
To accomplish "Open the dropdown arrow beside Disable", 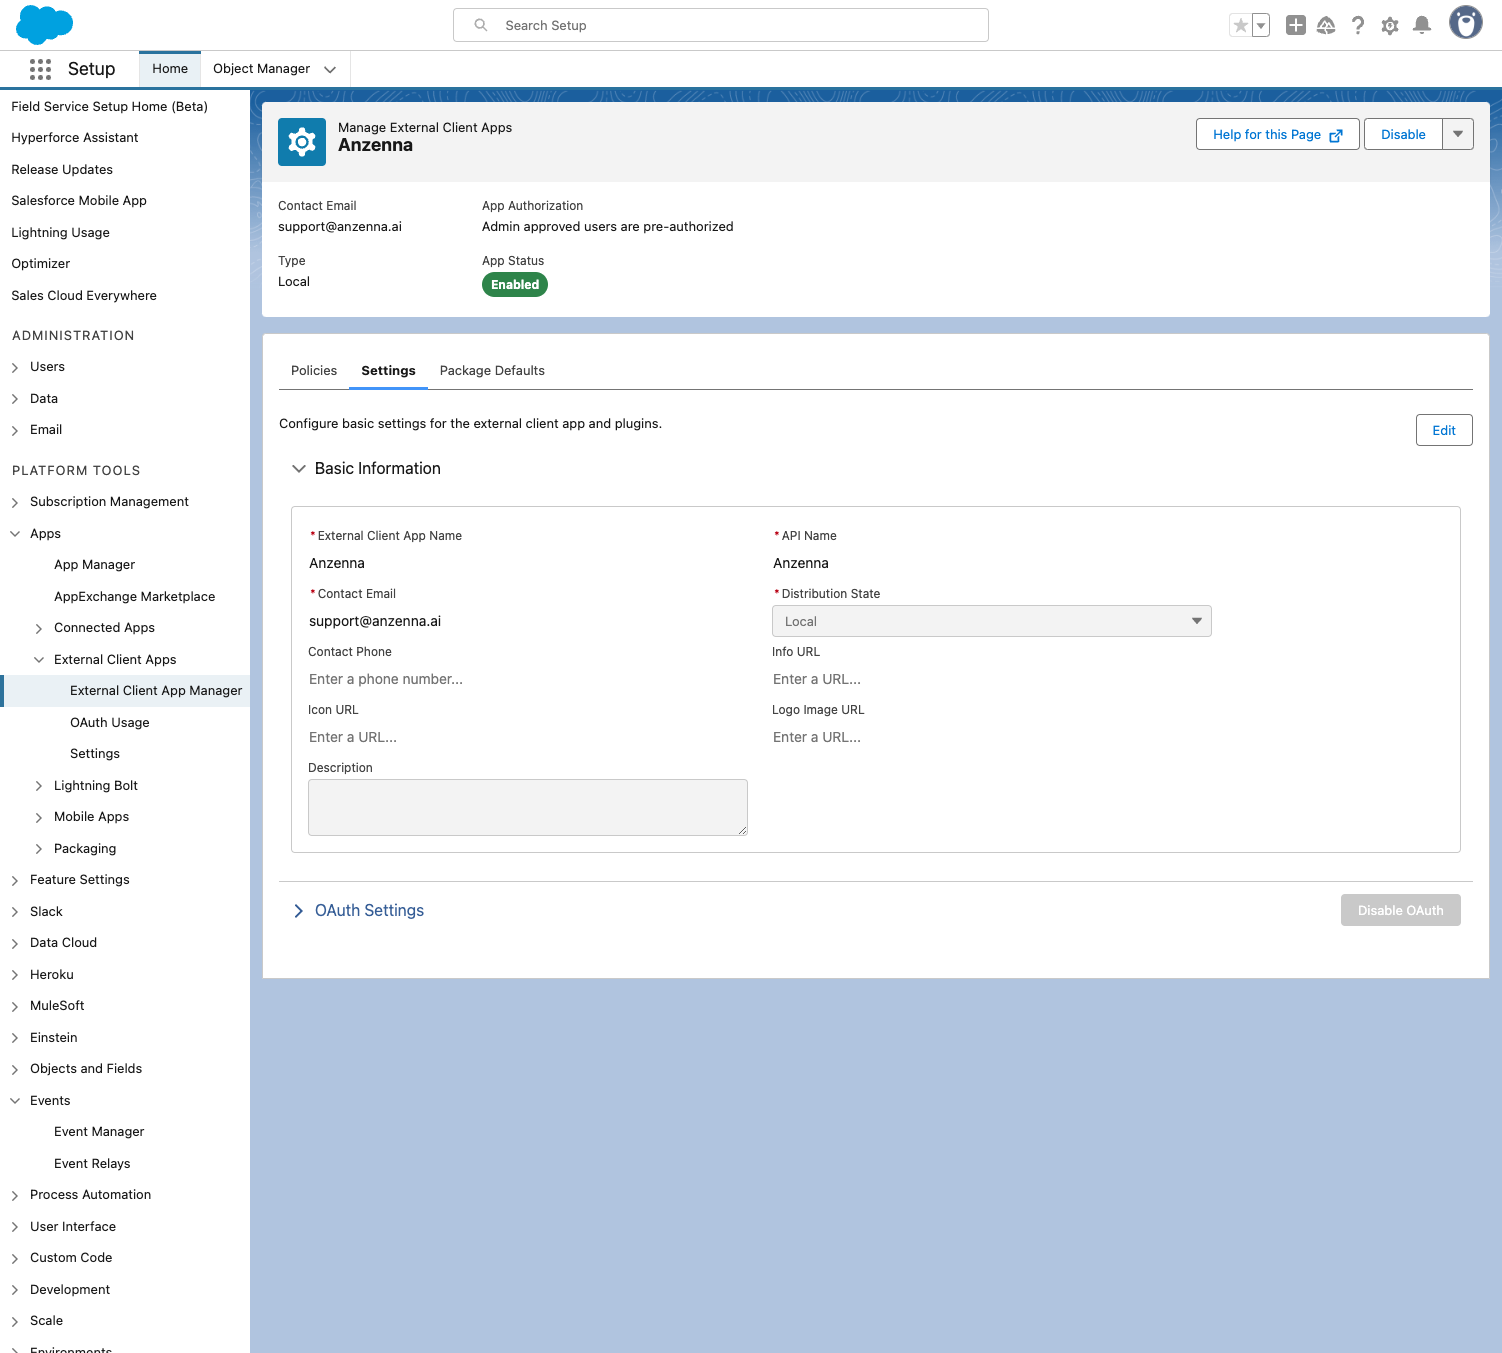I will pos(1458,134).
